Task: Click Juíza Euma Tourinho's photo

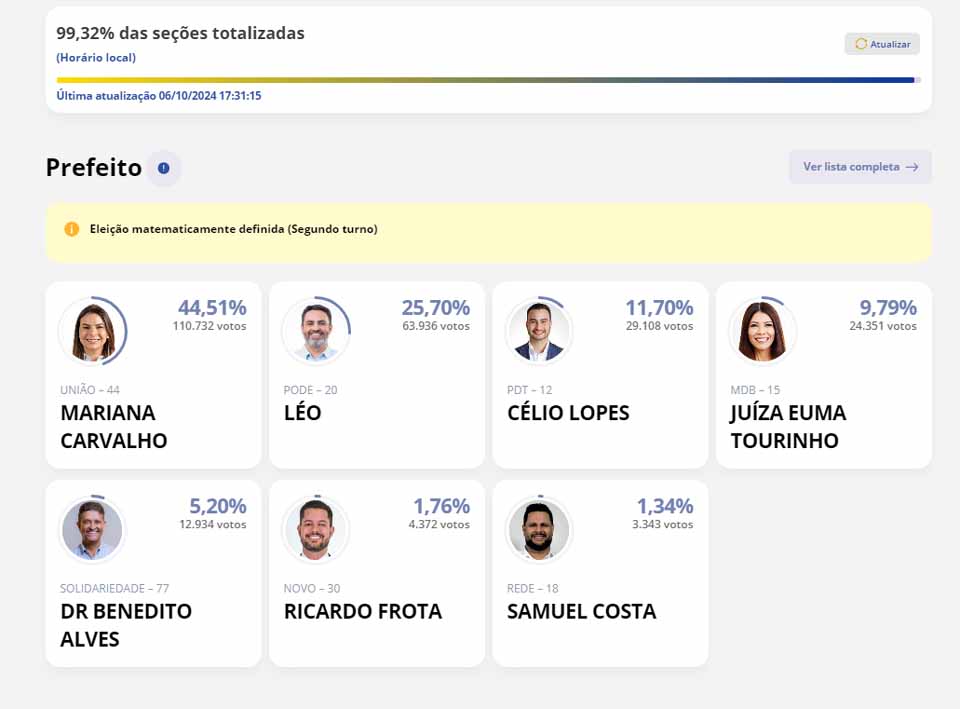Action: pos(763,331)
